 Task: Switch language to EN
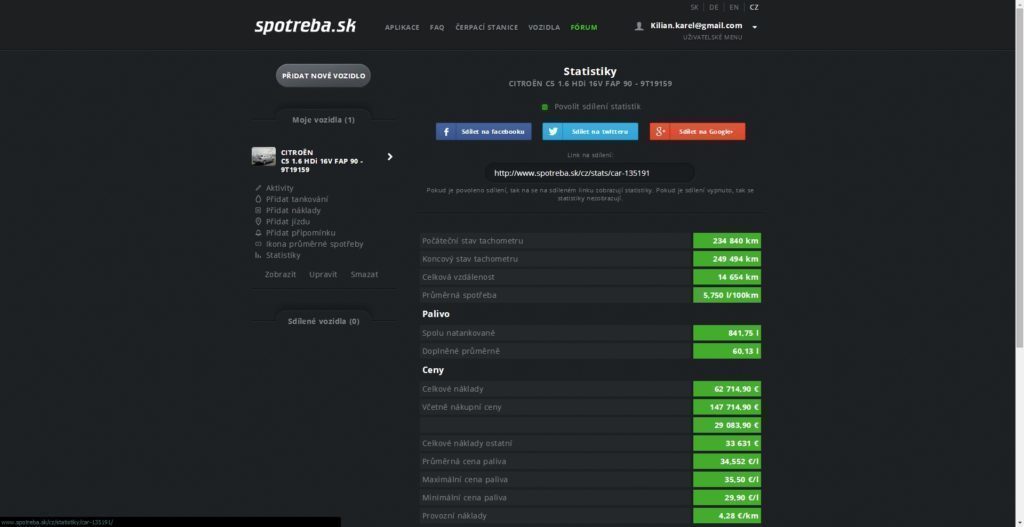(734, 7)
